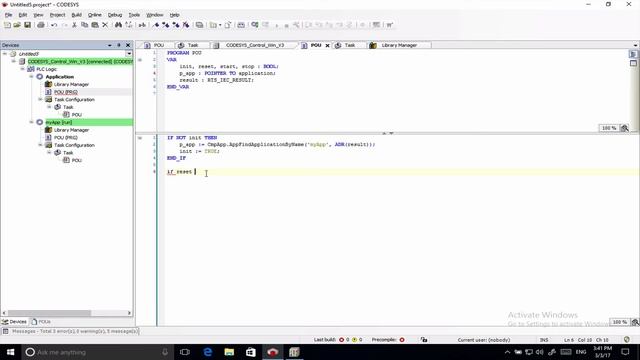The image size is (640, 360).
Task: Collapse the Untitled5 root tree node
Action: [5, 53]
